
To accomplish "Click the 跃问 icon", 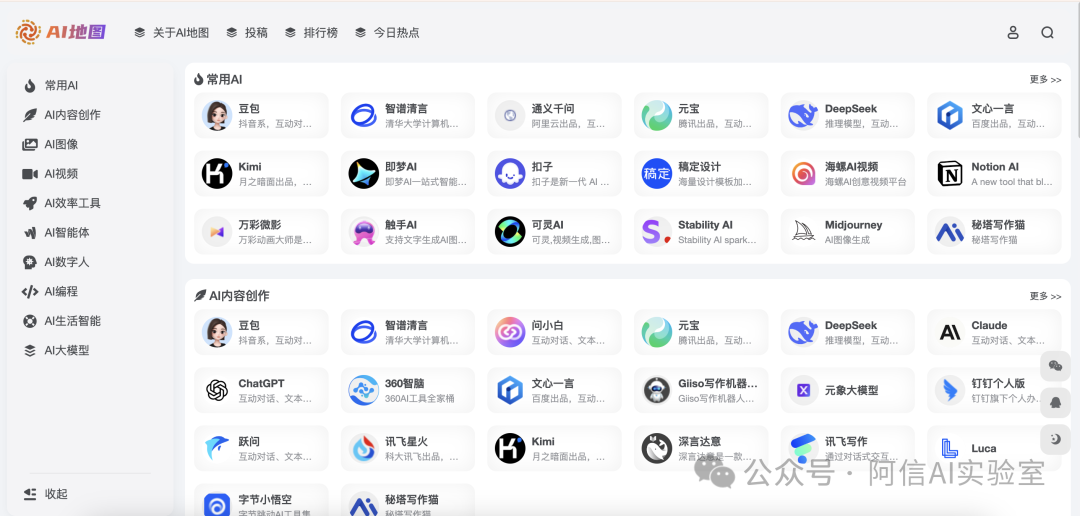I will [216, 448].
